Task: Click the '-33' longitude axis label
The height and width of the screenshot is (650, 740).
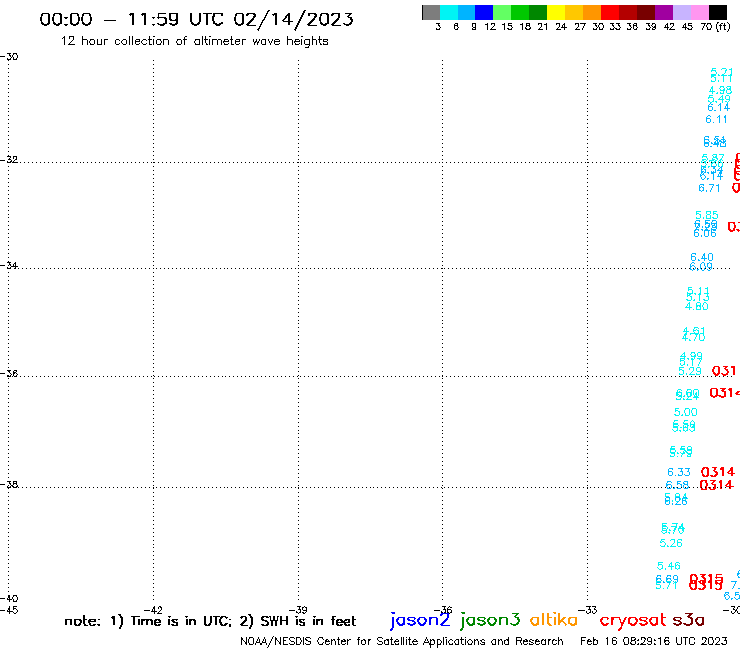Action: click(x=588, y=610)
